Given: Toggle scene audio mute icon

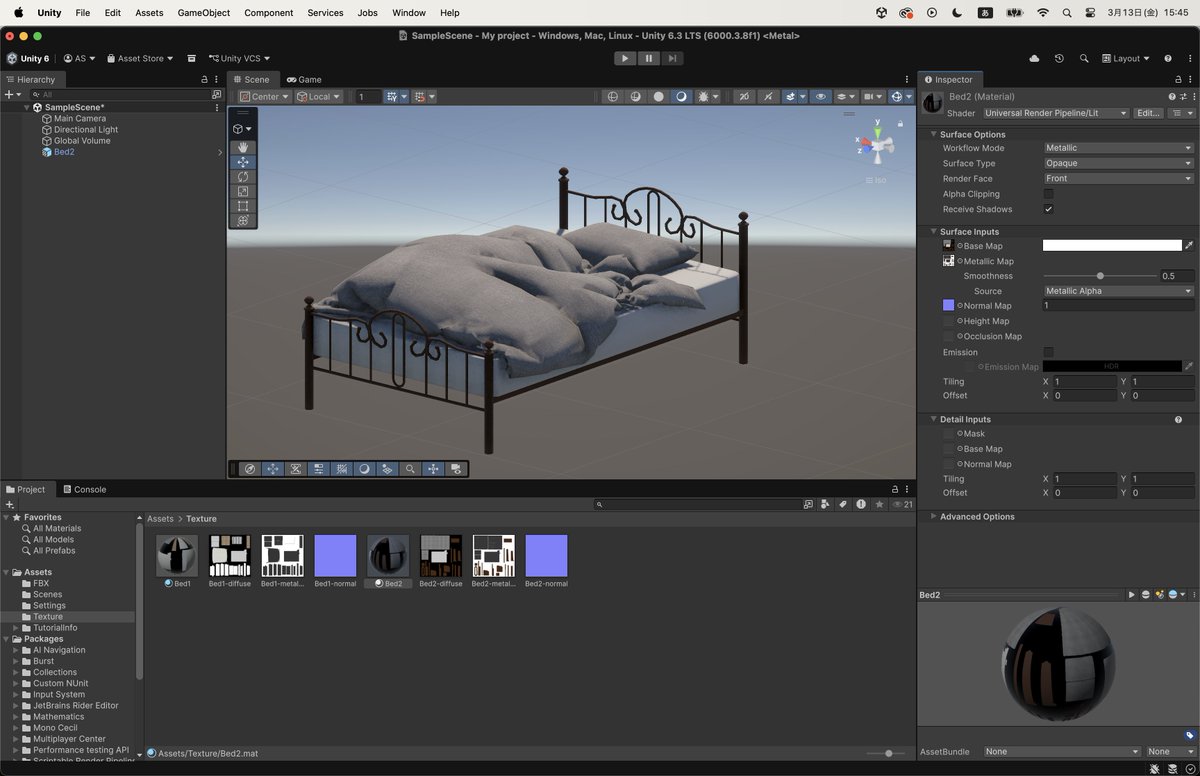Looking at the screenshot, I should click(767, 97).
